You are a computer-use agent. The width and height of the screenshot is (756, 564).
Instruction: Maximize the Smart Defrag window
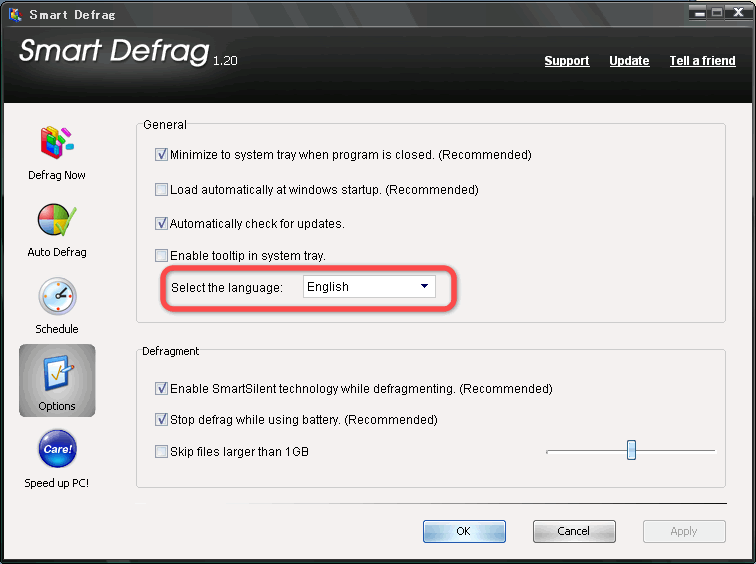pyautogui.click(x=717, y=13)
